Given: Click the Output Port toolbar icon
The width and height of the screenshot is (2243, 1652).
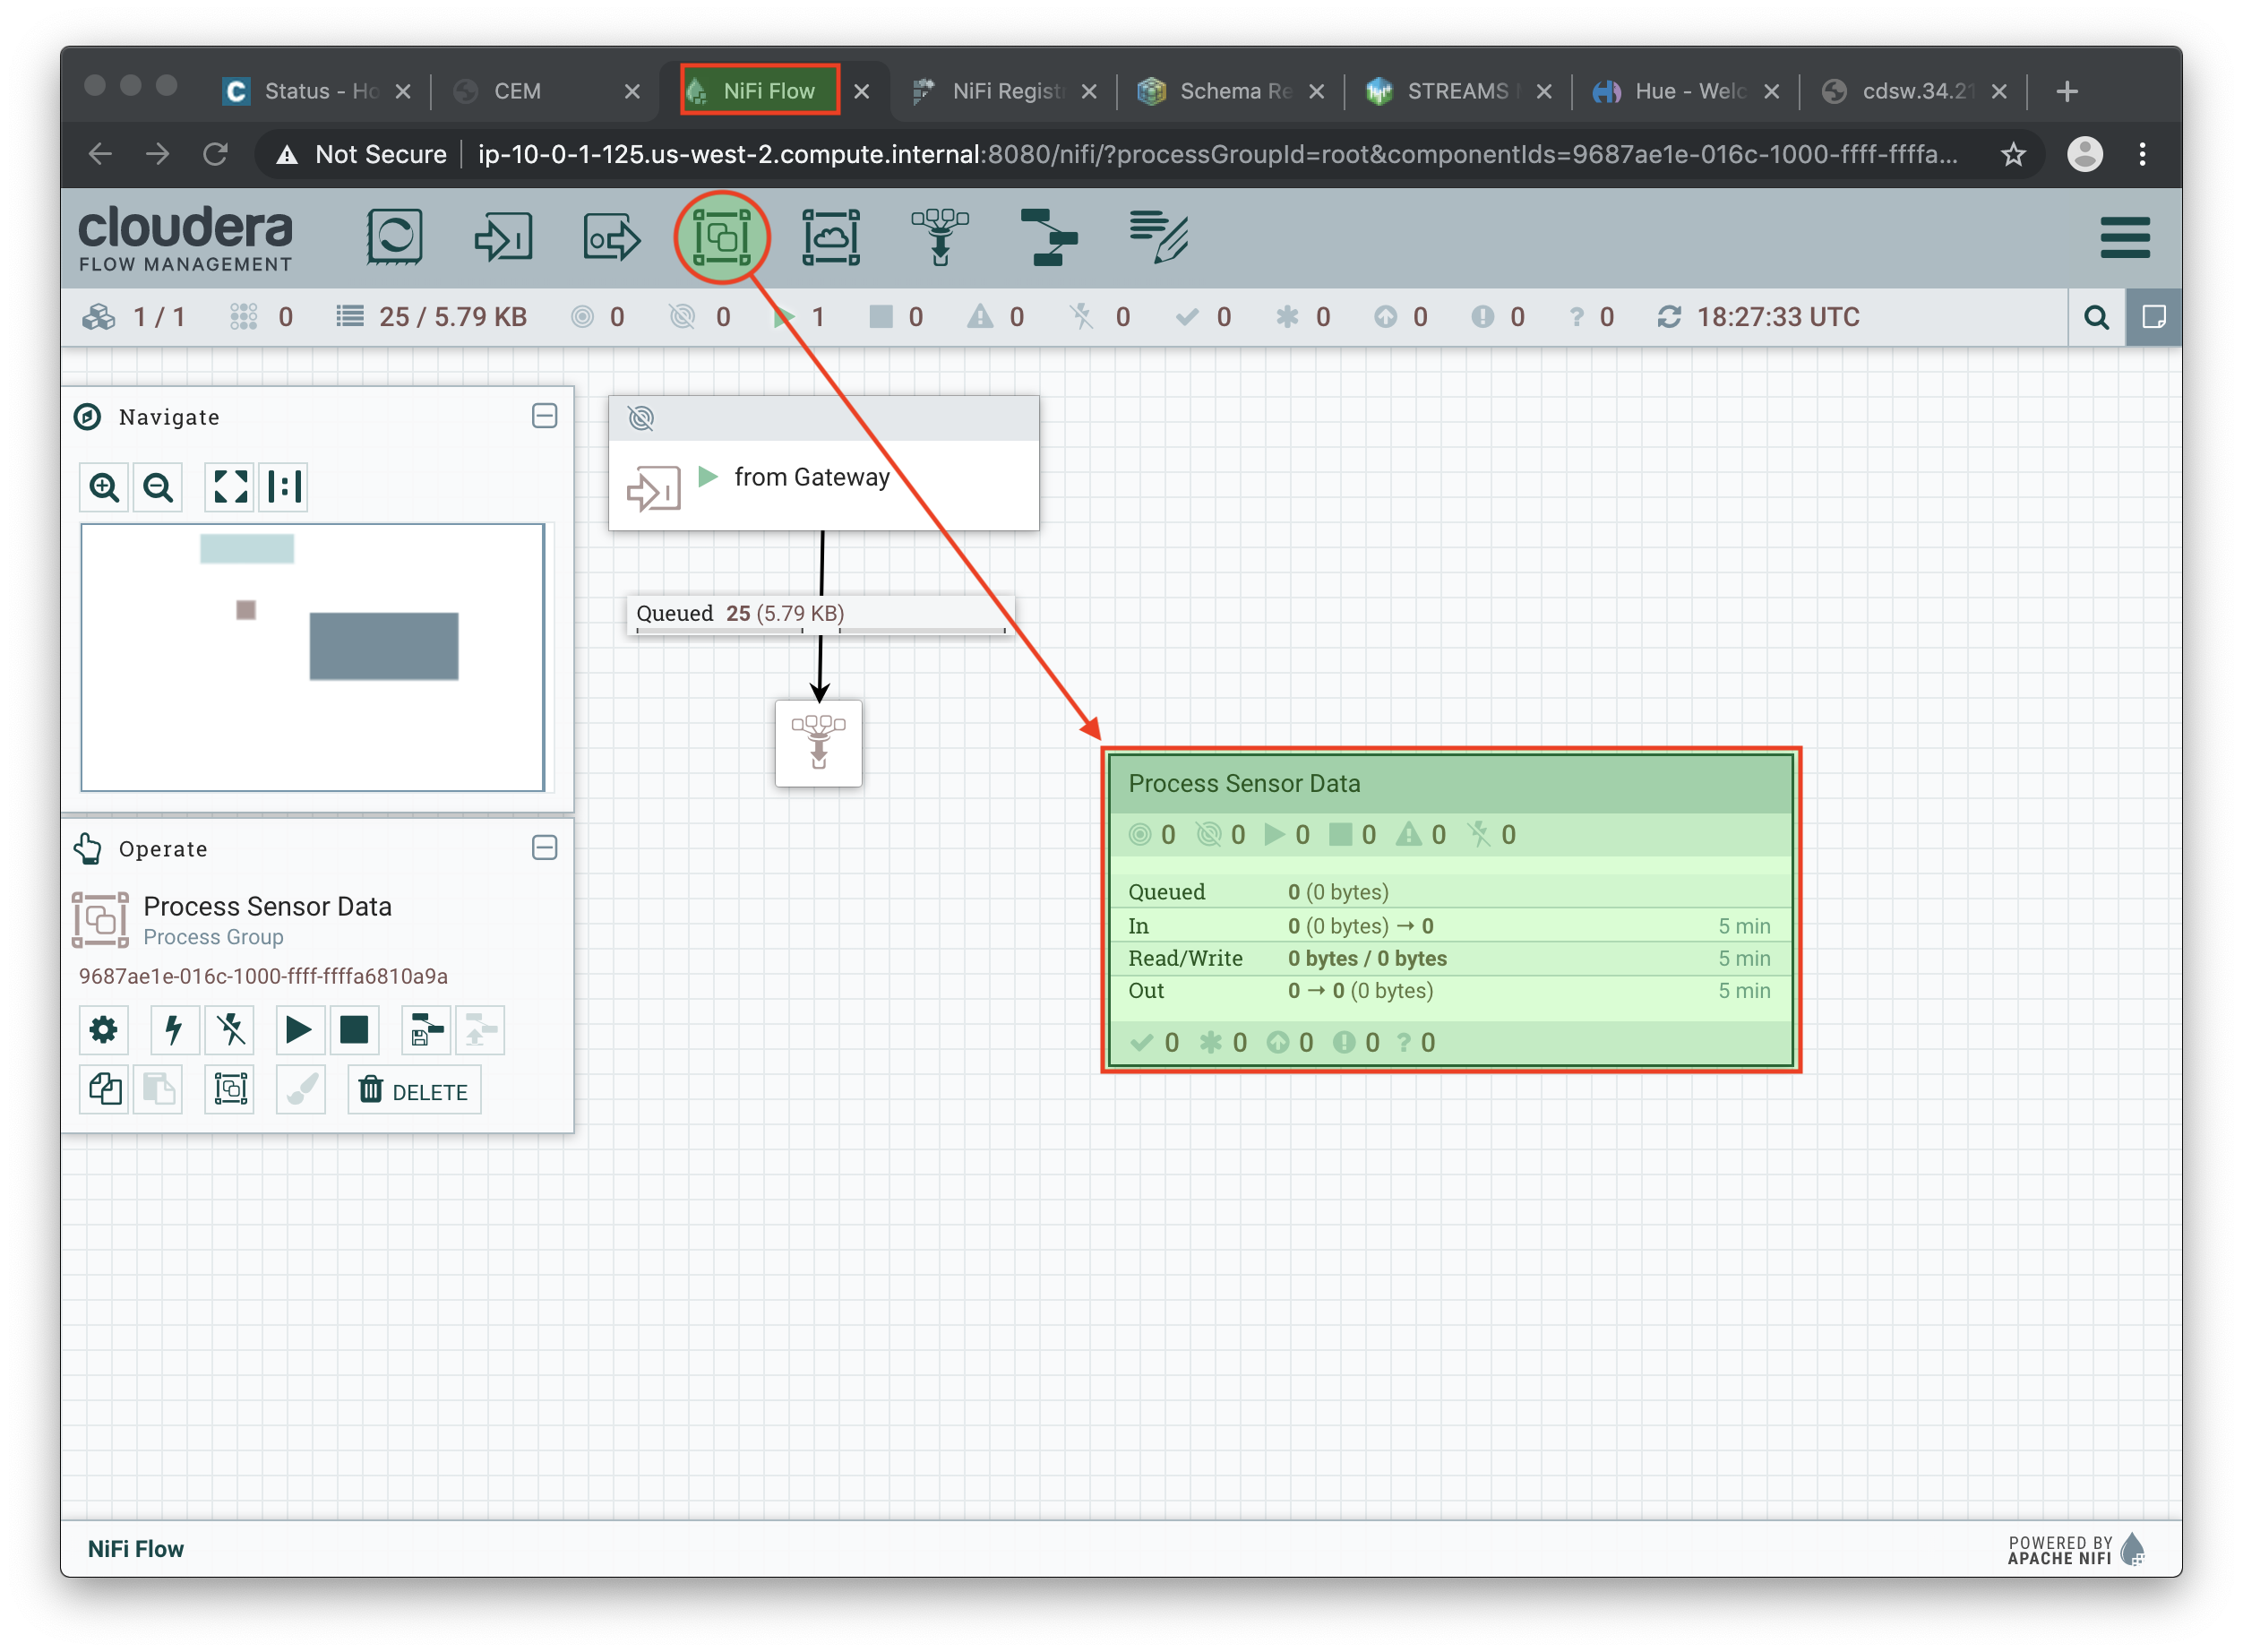Looking at the screenshot, I should point(611,237).
